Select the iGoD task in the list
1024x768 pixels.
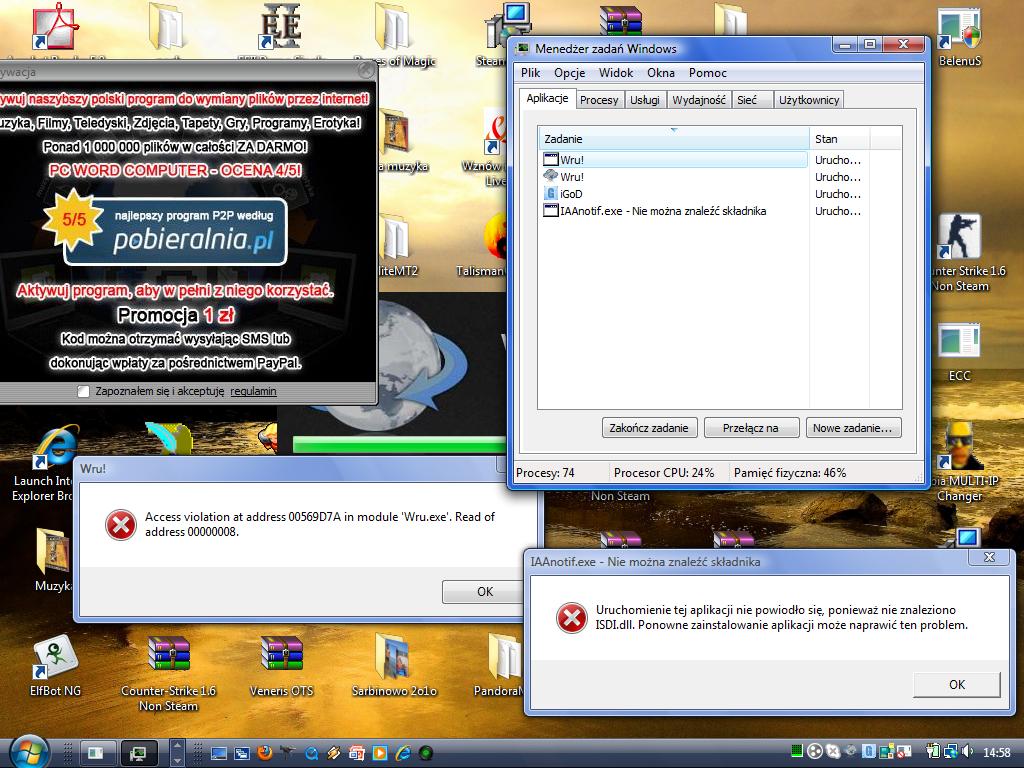tap(675, 193)
